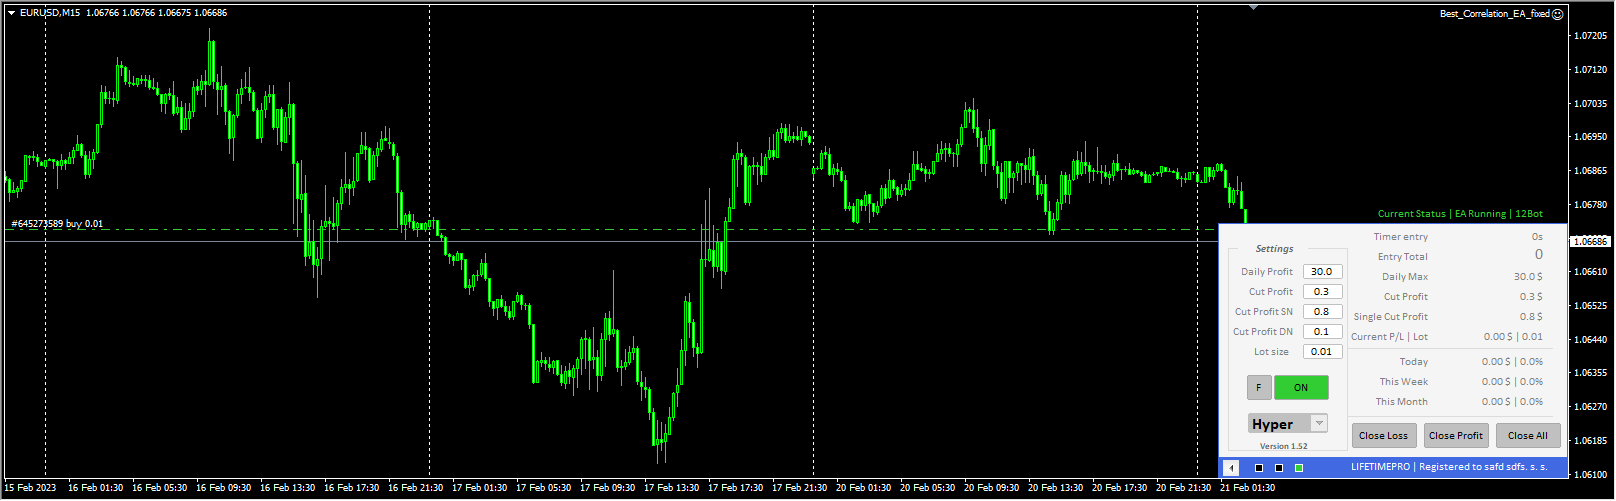
Task: Collapse the EA panel with the left arrow
Action: 1231,468
